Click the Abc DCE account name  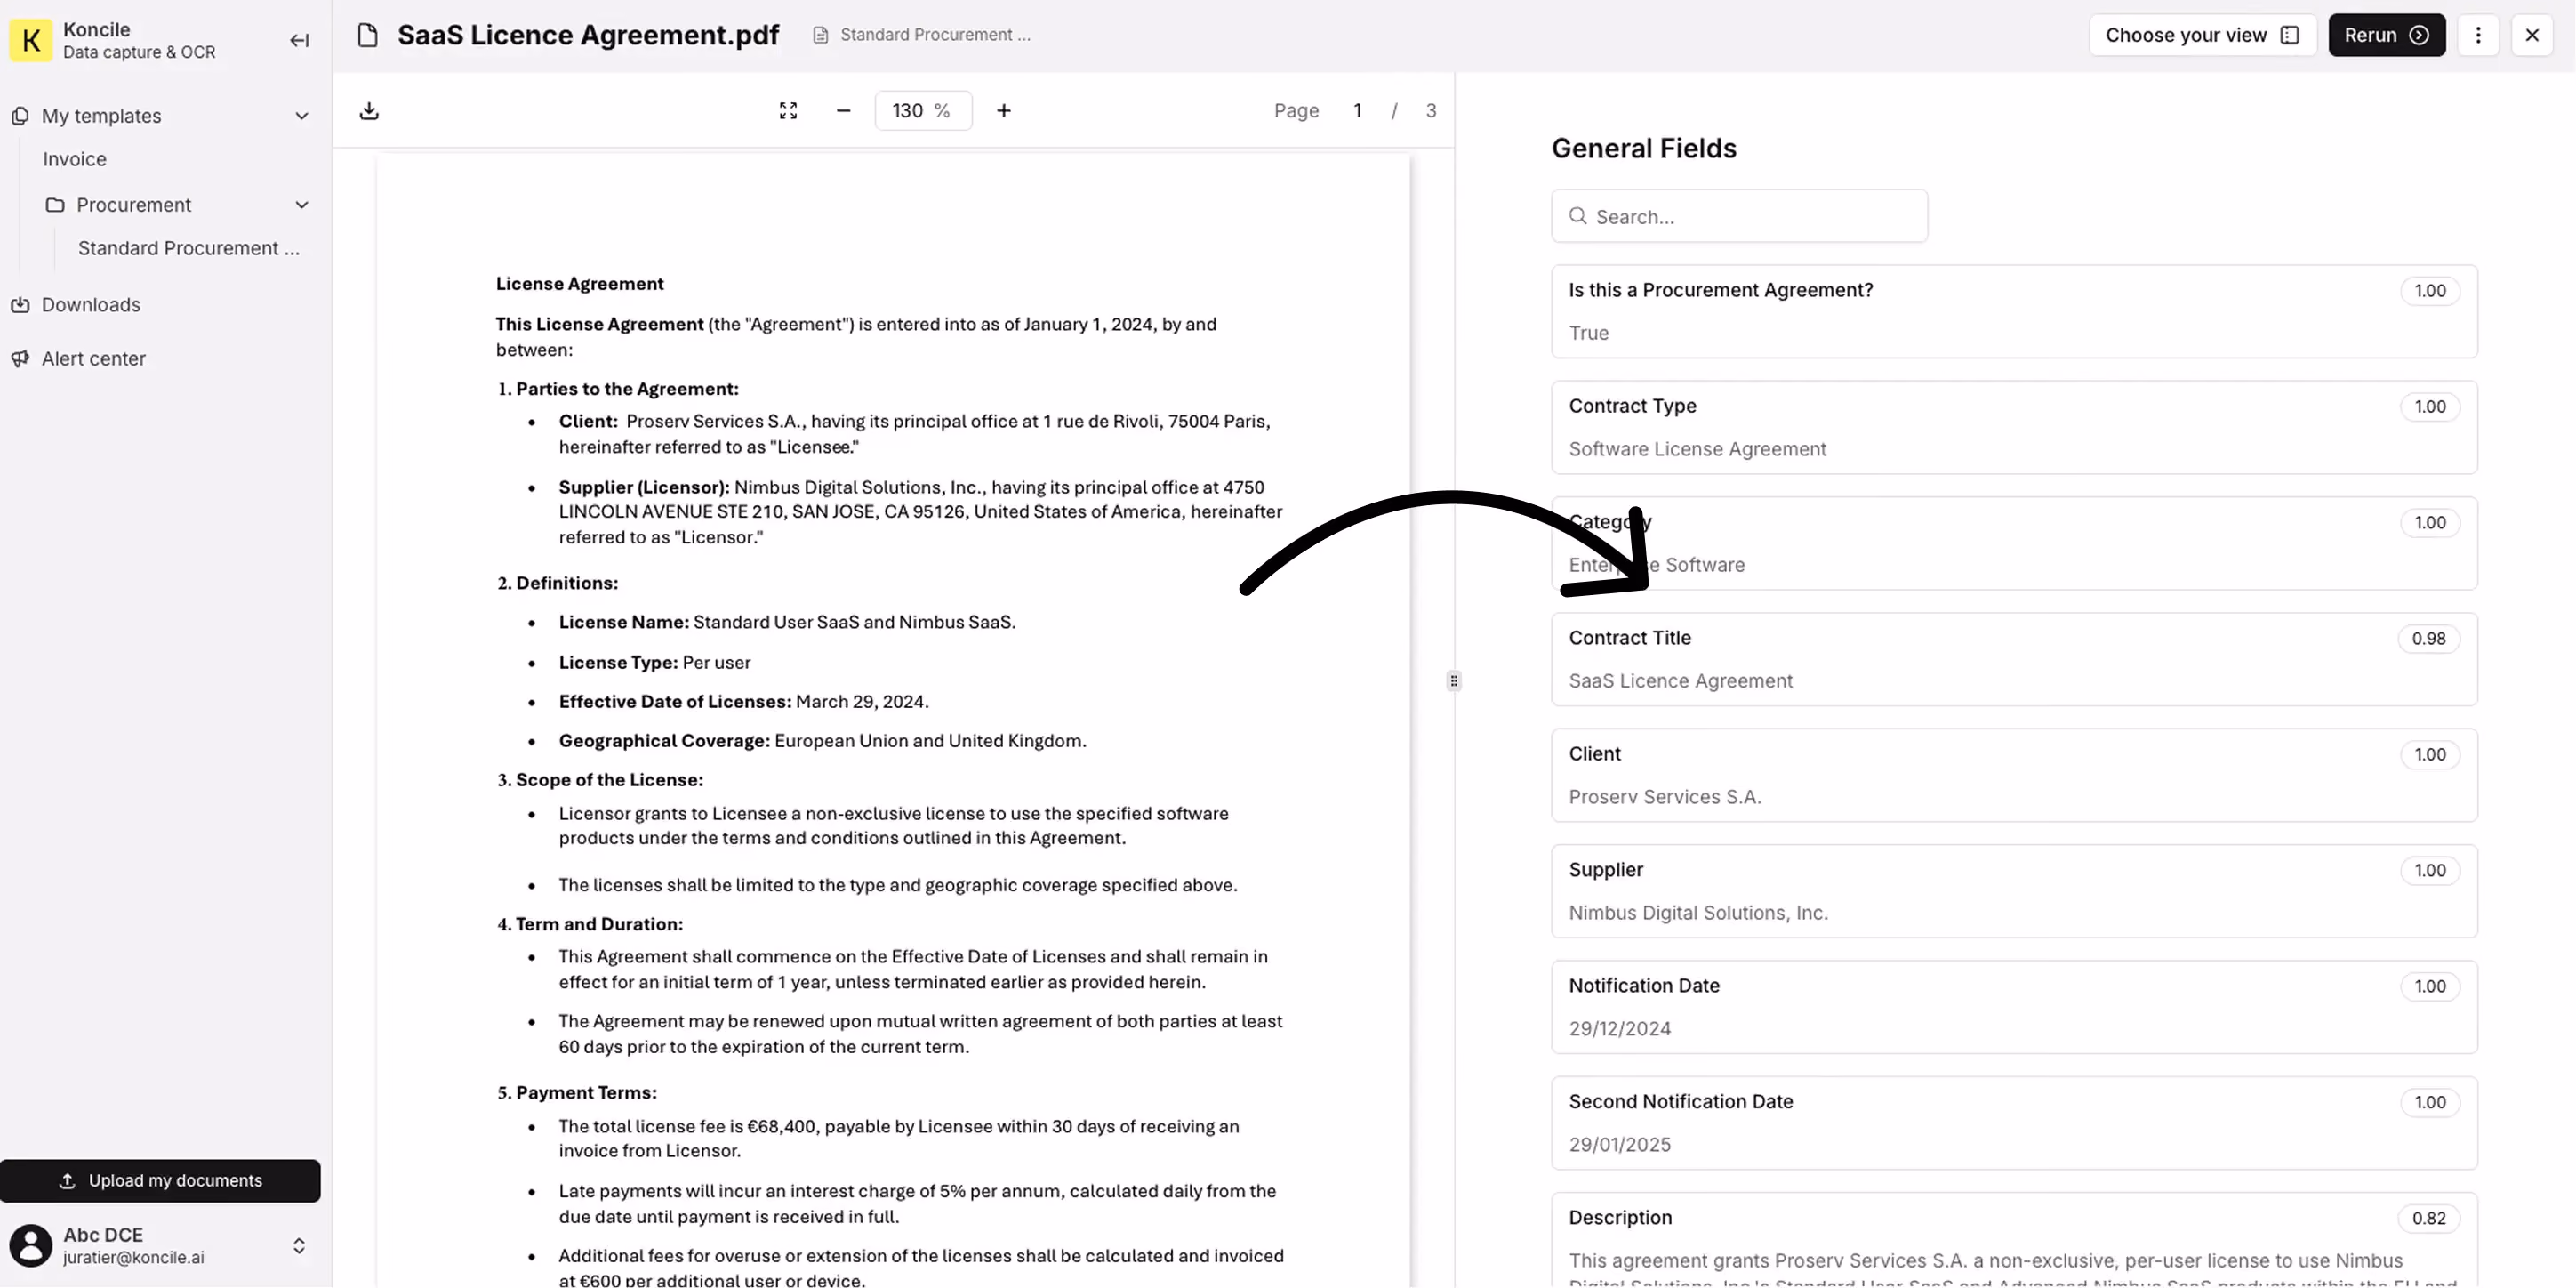pyautogui.click(x=103, y=1235)
